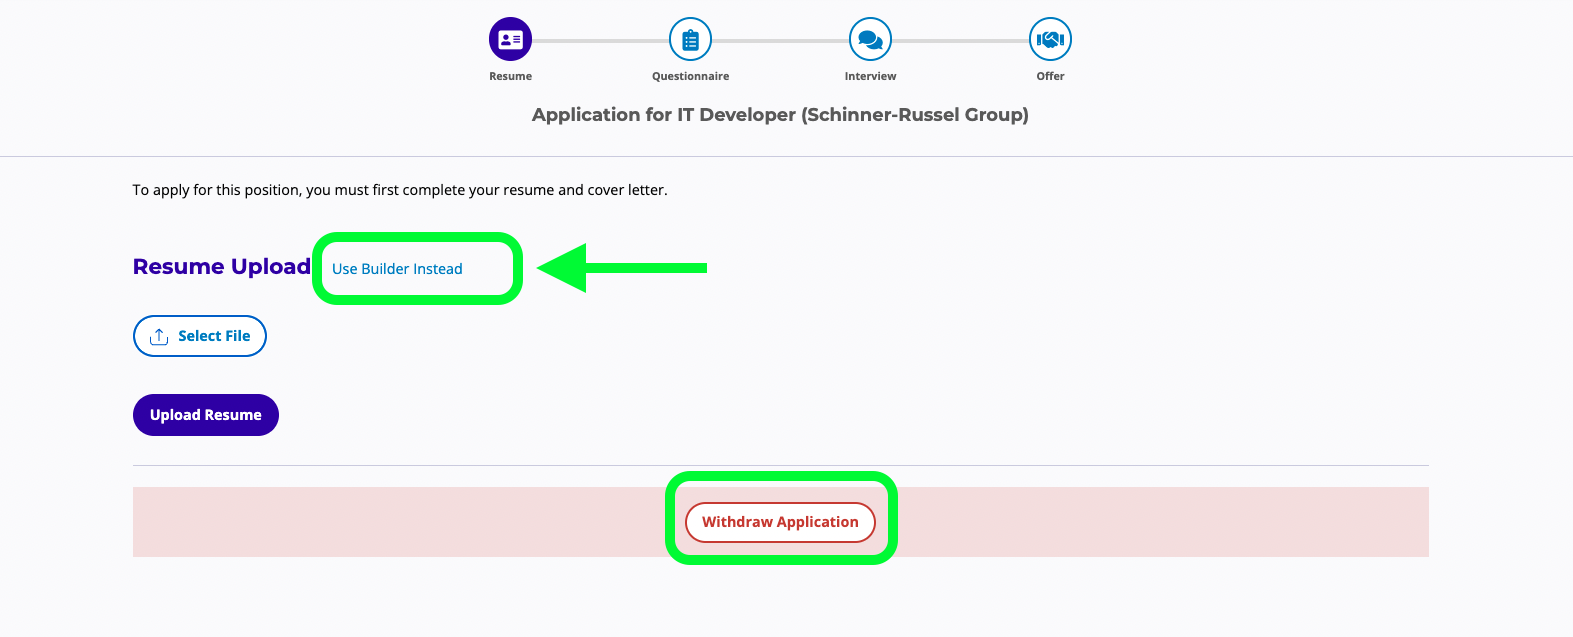Click the Questionnaire clipboard step icon
The height and width of the screenshot is (637, 1573).
pos(690,40)
